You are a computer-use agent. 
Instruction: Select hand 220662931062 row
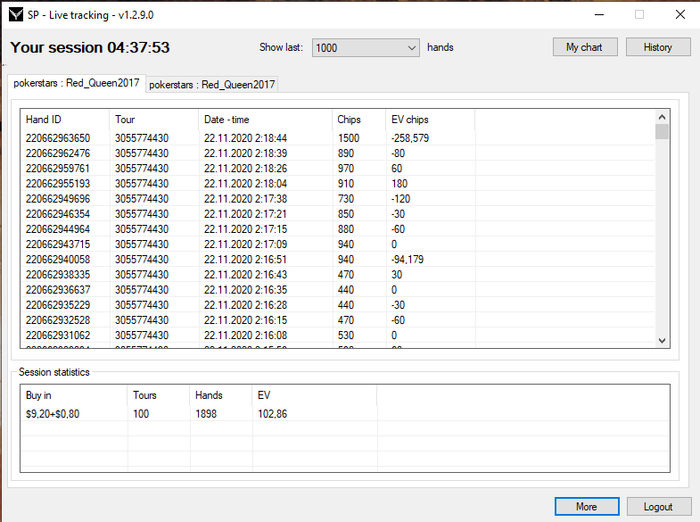click(x=338, y=335)
